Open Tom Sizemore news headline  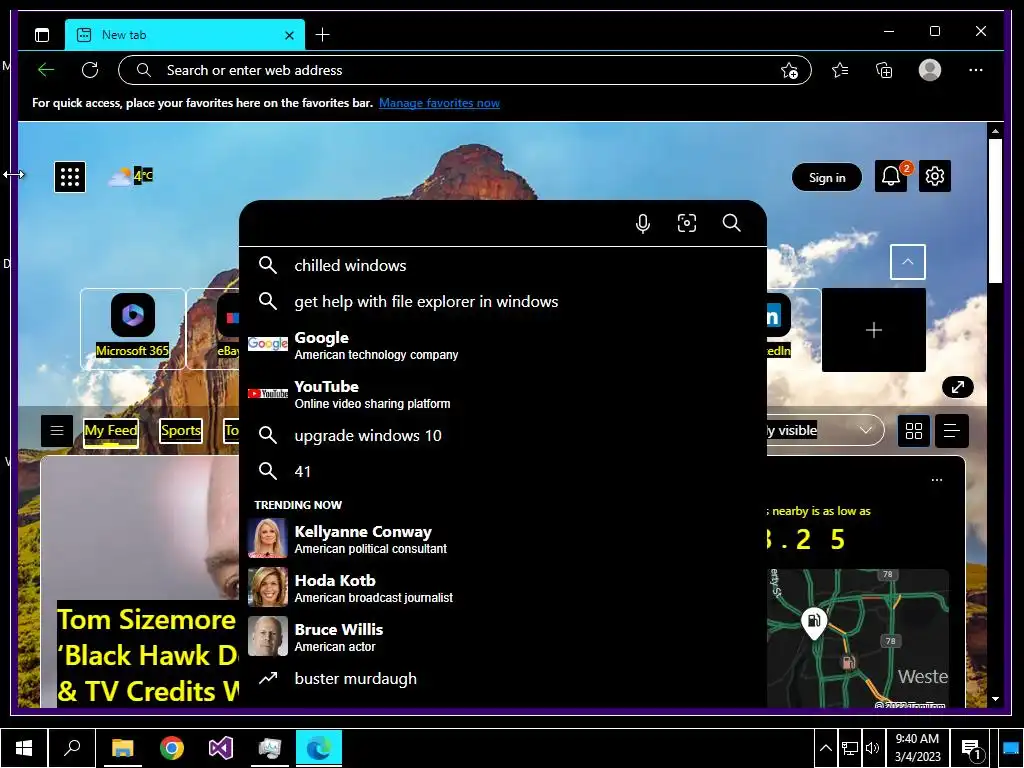[147, 655]
